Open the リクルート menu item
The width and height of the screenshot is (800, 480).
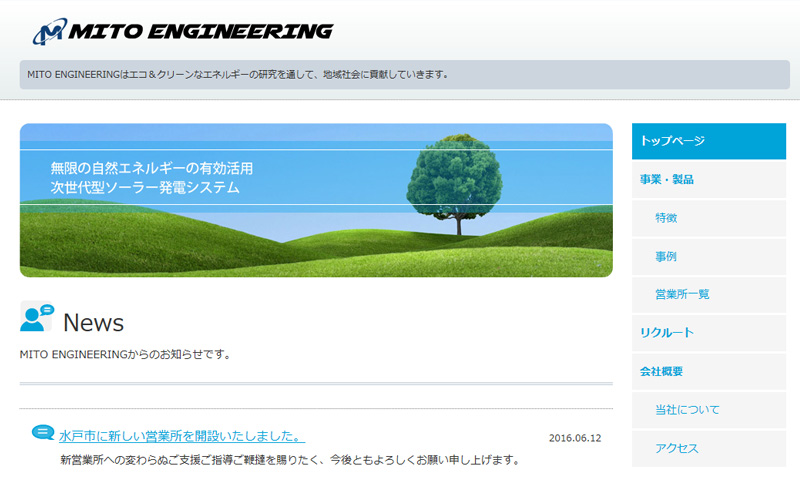pos(709,333)
